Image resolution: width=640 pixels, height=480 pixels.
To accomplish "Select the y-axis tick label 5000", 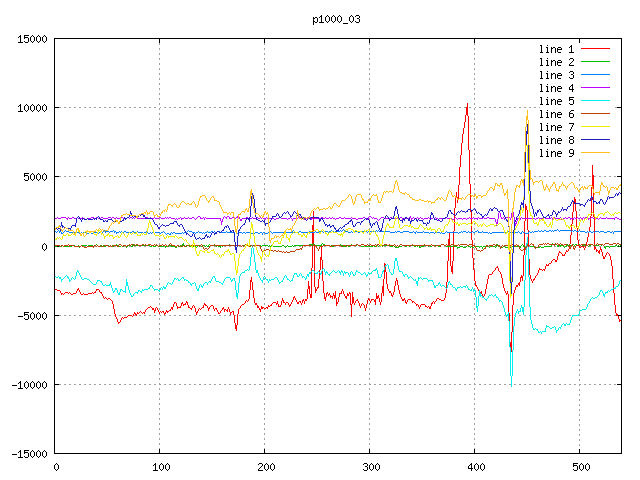I will [x=35, y=177].
